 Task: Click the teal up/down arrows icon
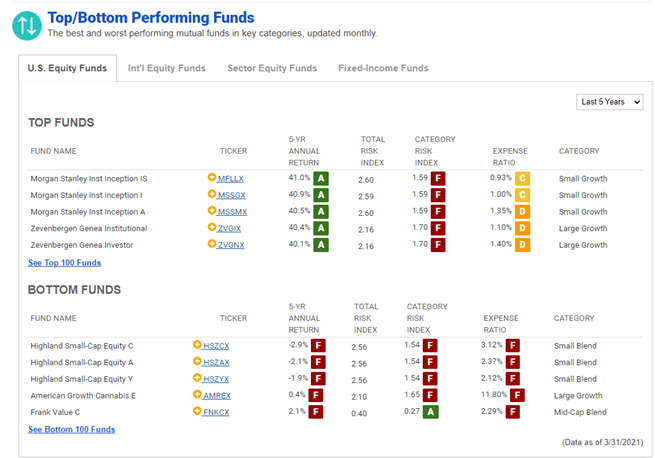point(27,25)
